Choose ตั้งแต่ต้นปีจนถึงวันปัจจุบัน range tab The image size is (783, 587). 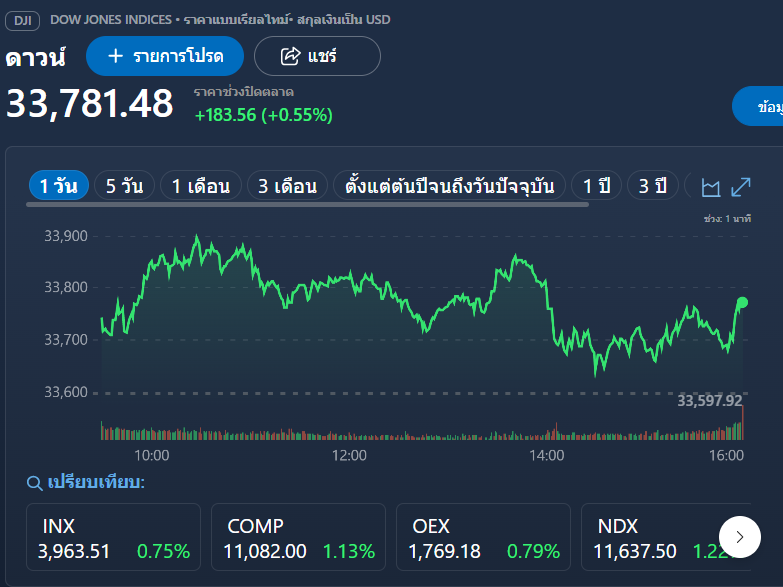point(449,186)
